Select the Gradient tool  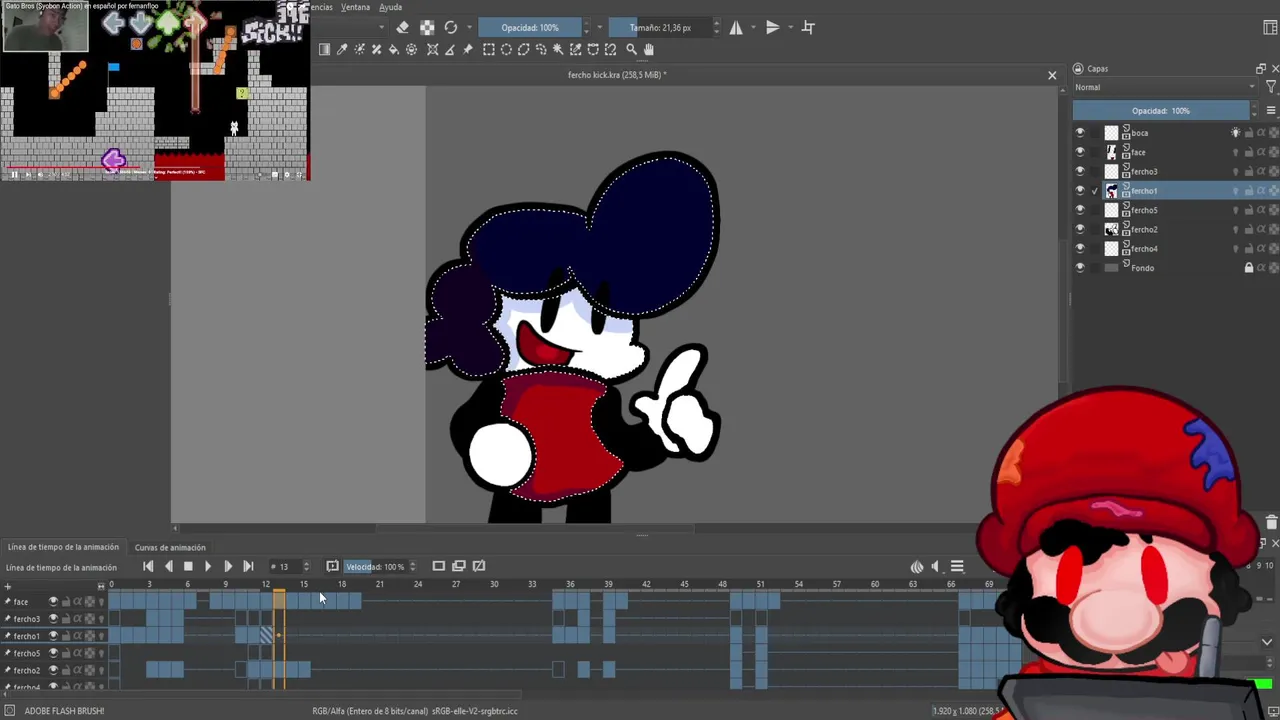pos(324,49)
